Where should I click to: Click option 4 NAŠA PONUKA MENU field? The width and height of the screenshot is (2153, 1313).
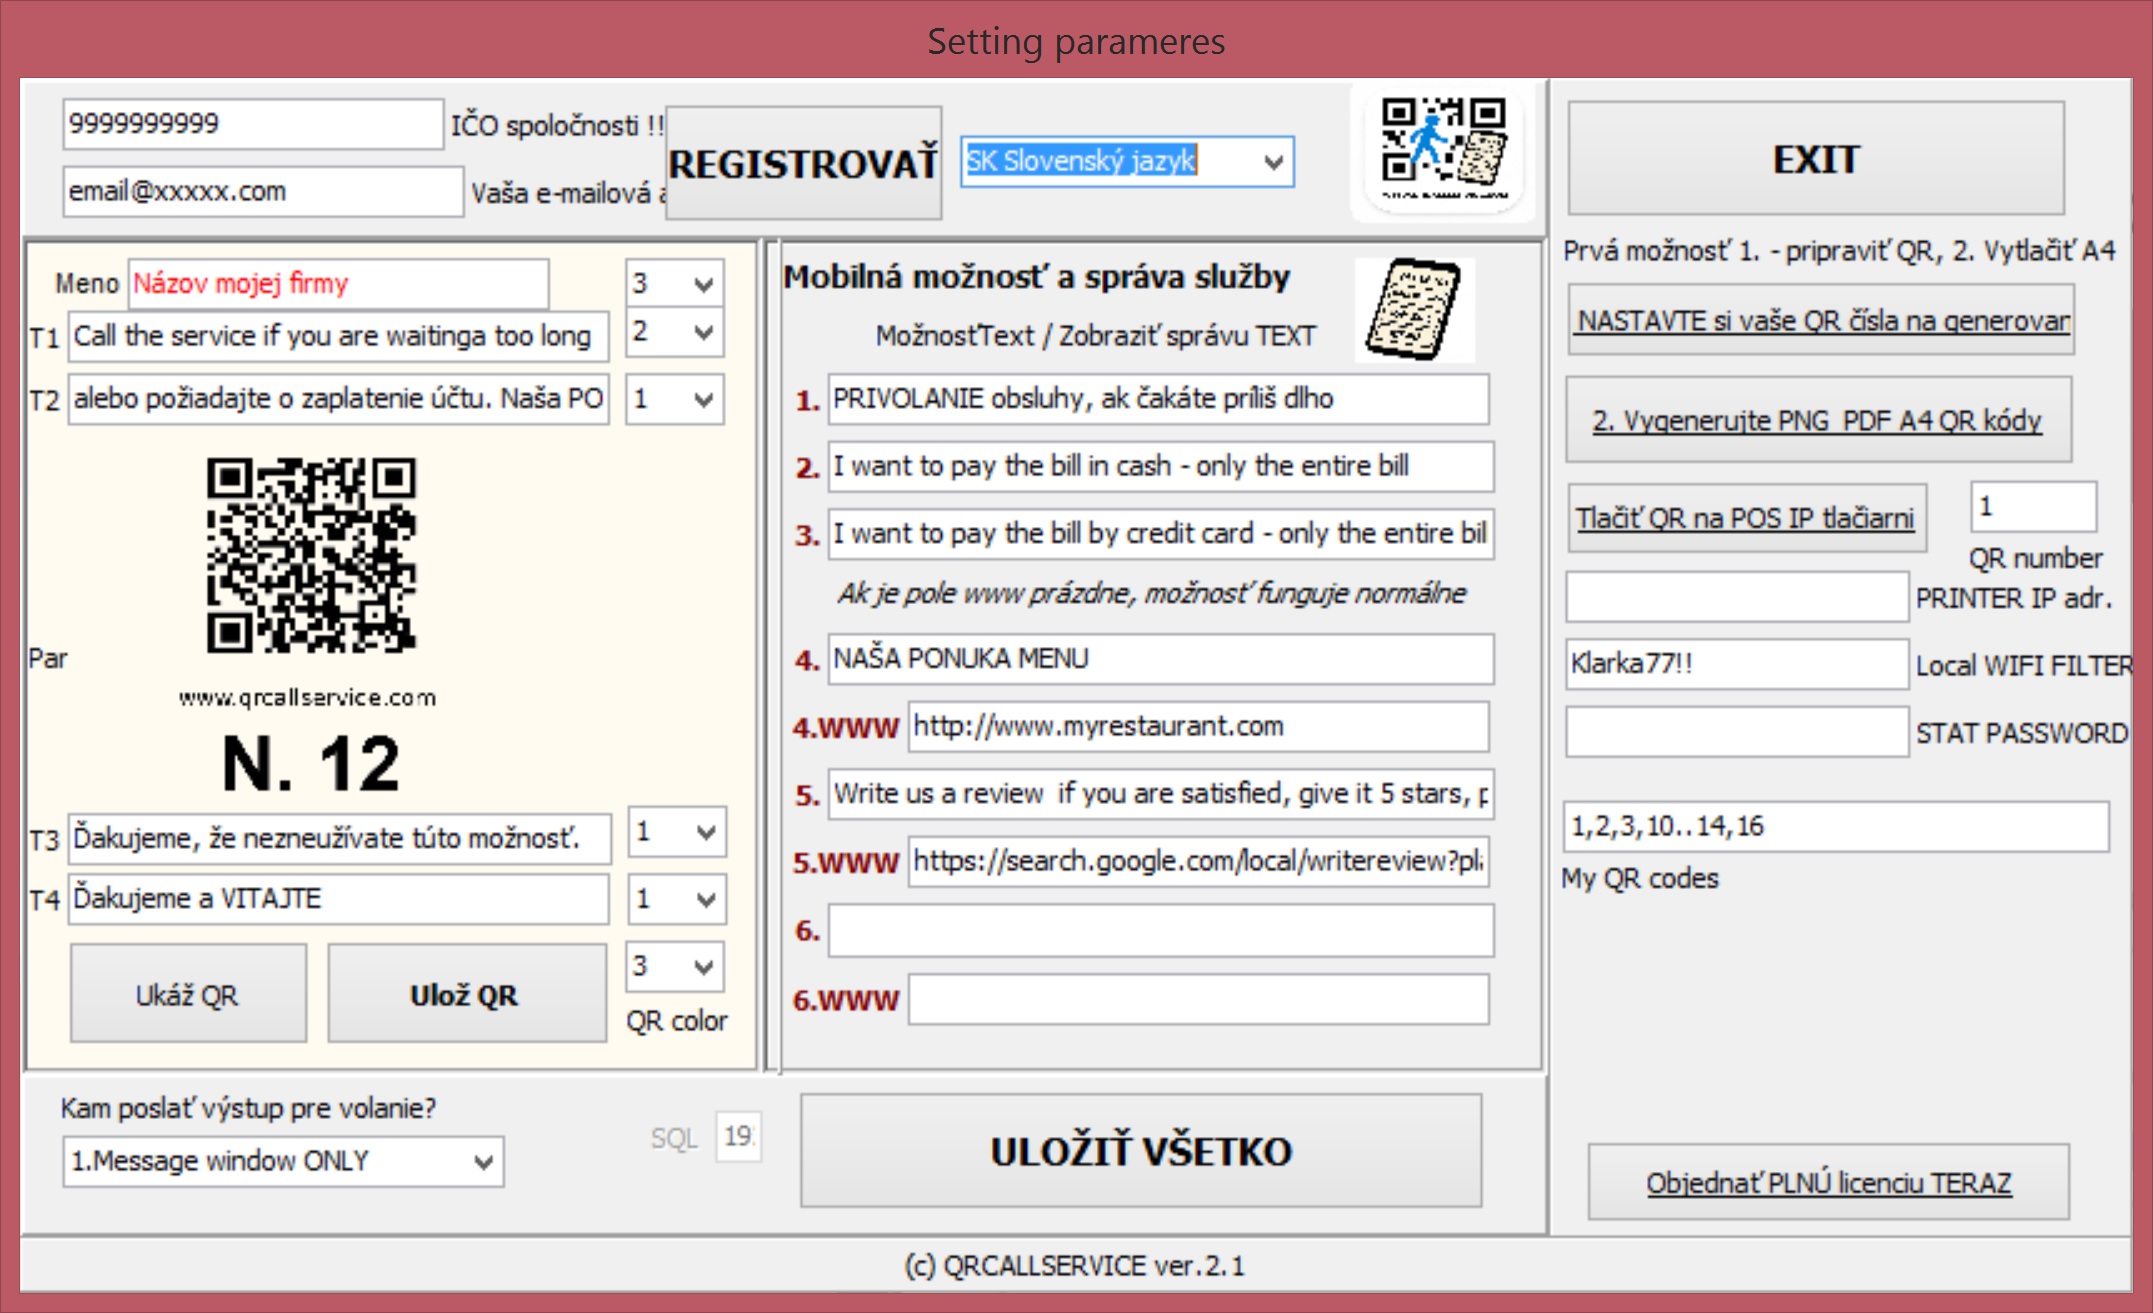pos(1161,659)
